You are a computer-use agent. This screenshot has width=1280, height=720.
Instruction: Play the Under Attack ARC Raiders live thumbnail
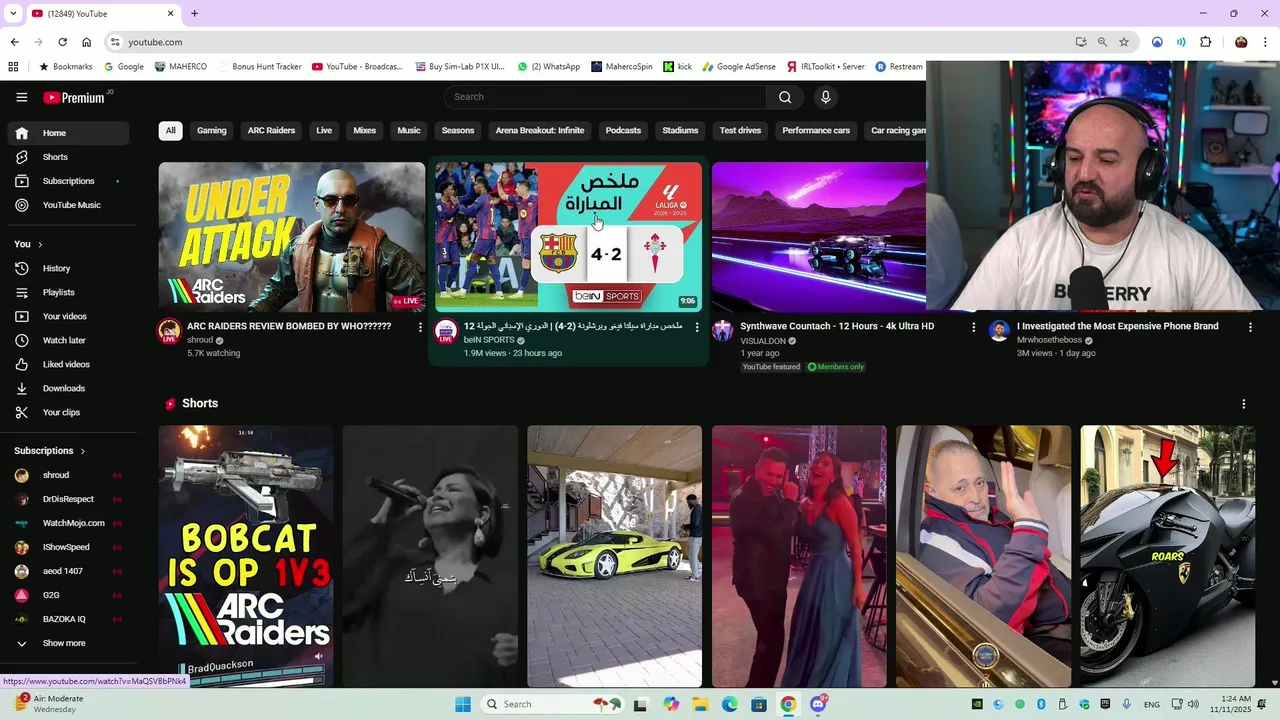pos(292,237)
